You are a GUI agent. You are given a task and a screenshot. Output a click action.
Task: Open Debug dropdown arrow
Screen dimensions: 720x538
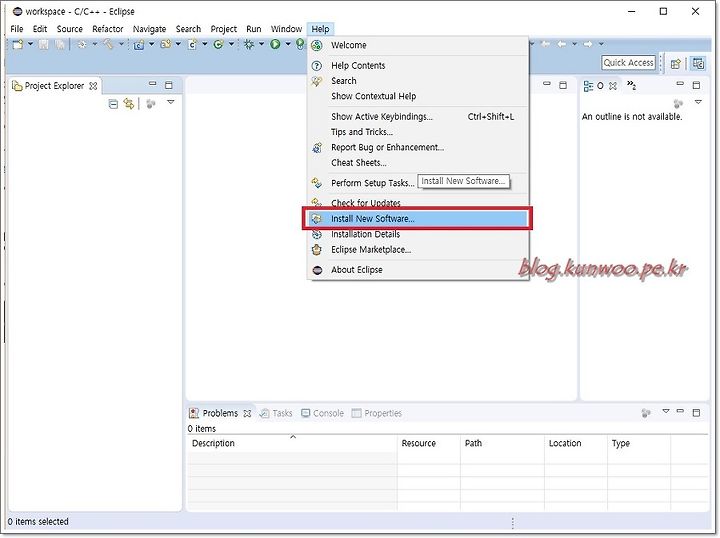pyautogui.click(x=261, y=44)
